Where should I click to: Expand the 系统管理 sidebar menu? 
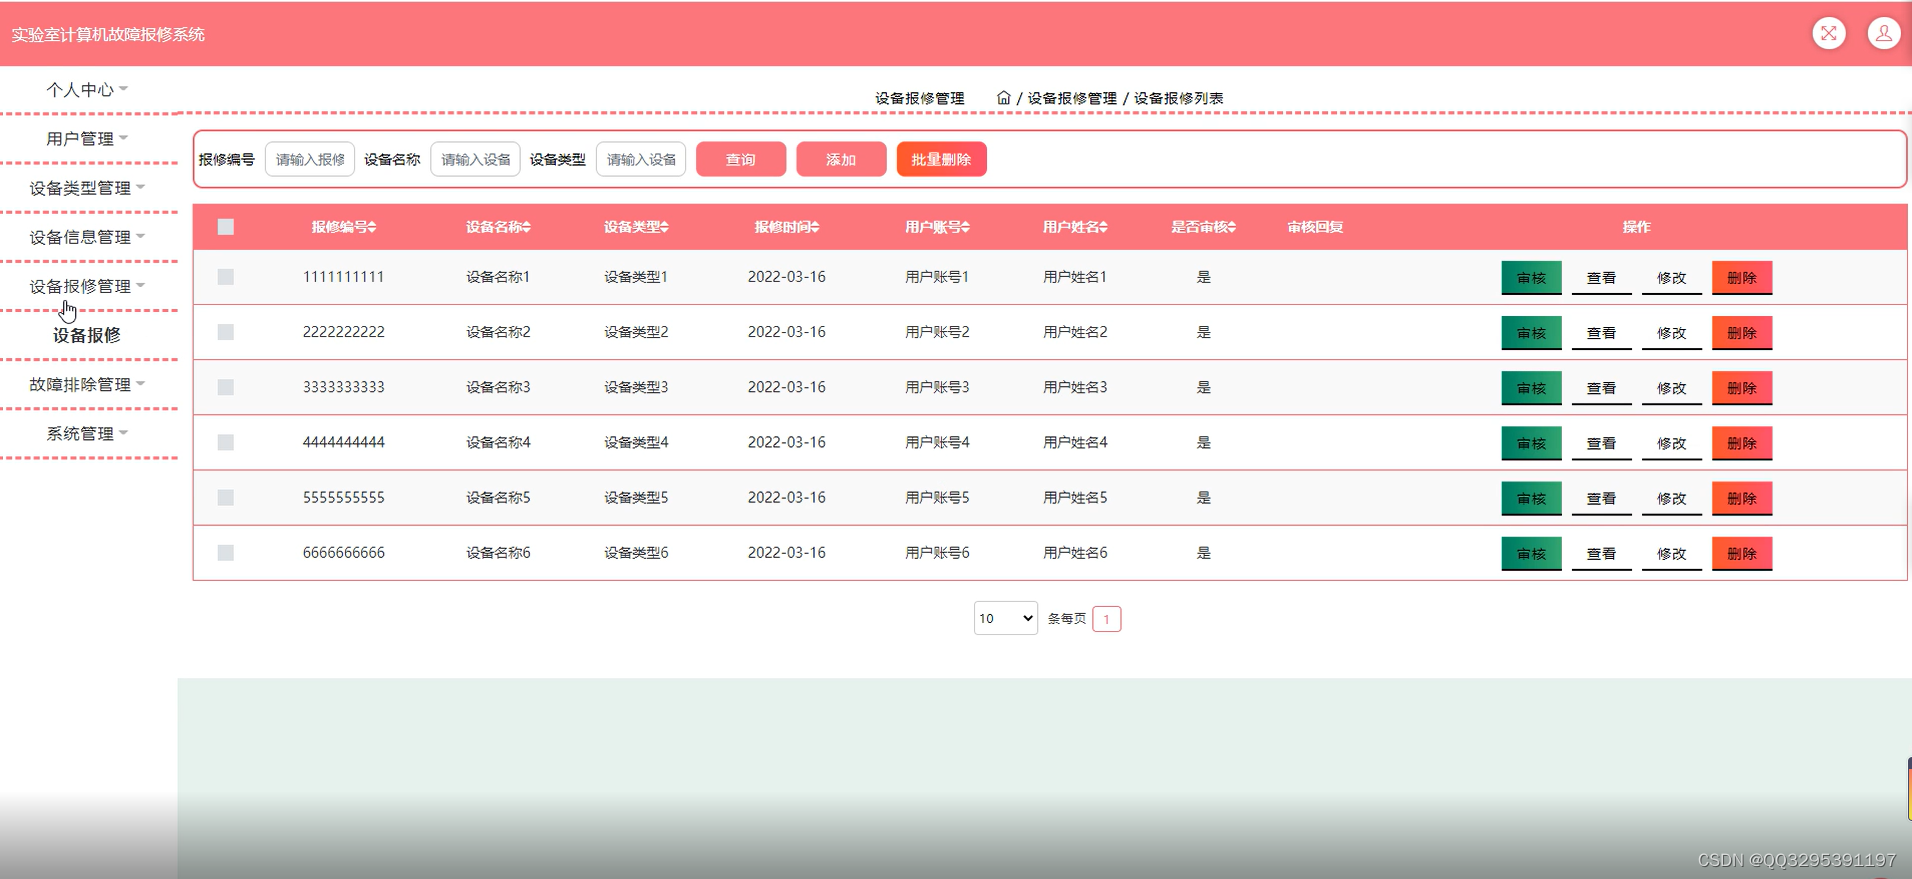88,433
